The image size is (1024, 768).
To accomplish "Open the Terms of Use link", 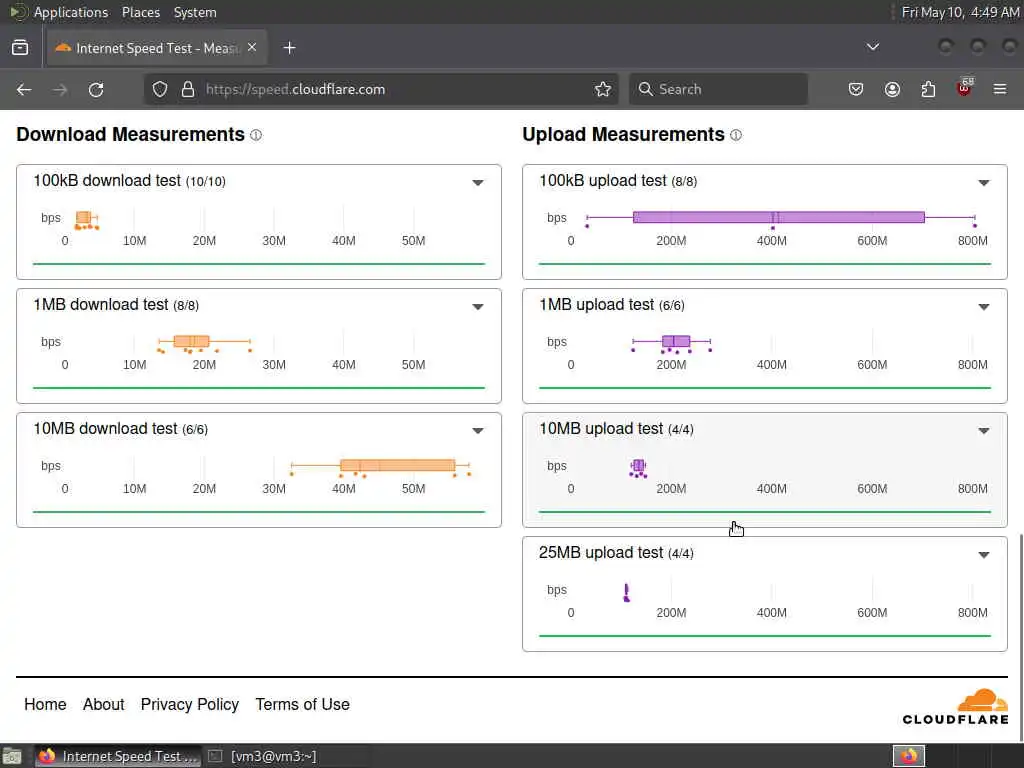I will (302, 705).
